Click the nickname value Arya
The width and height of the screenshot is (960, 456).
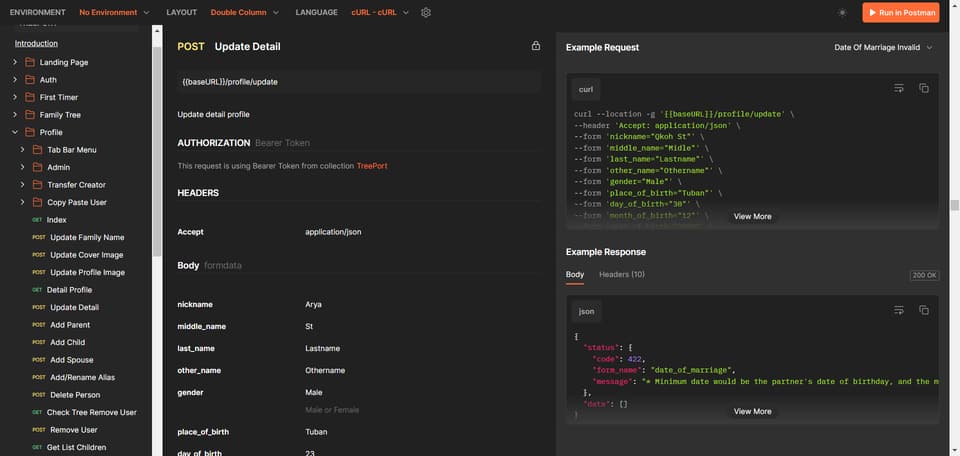pos(313,305)
